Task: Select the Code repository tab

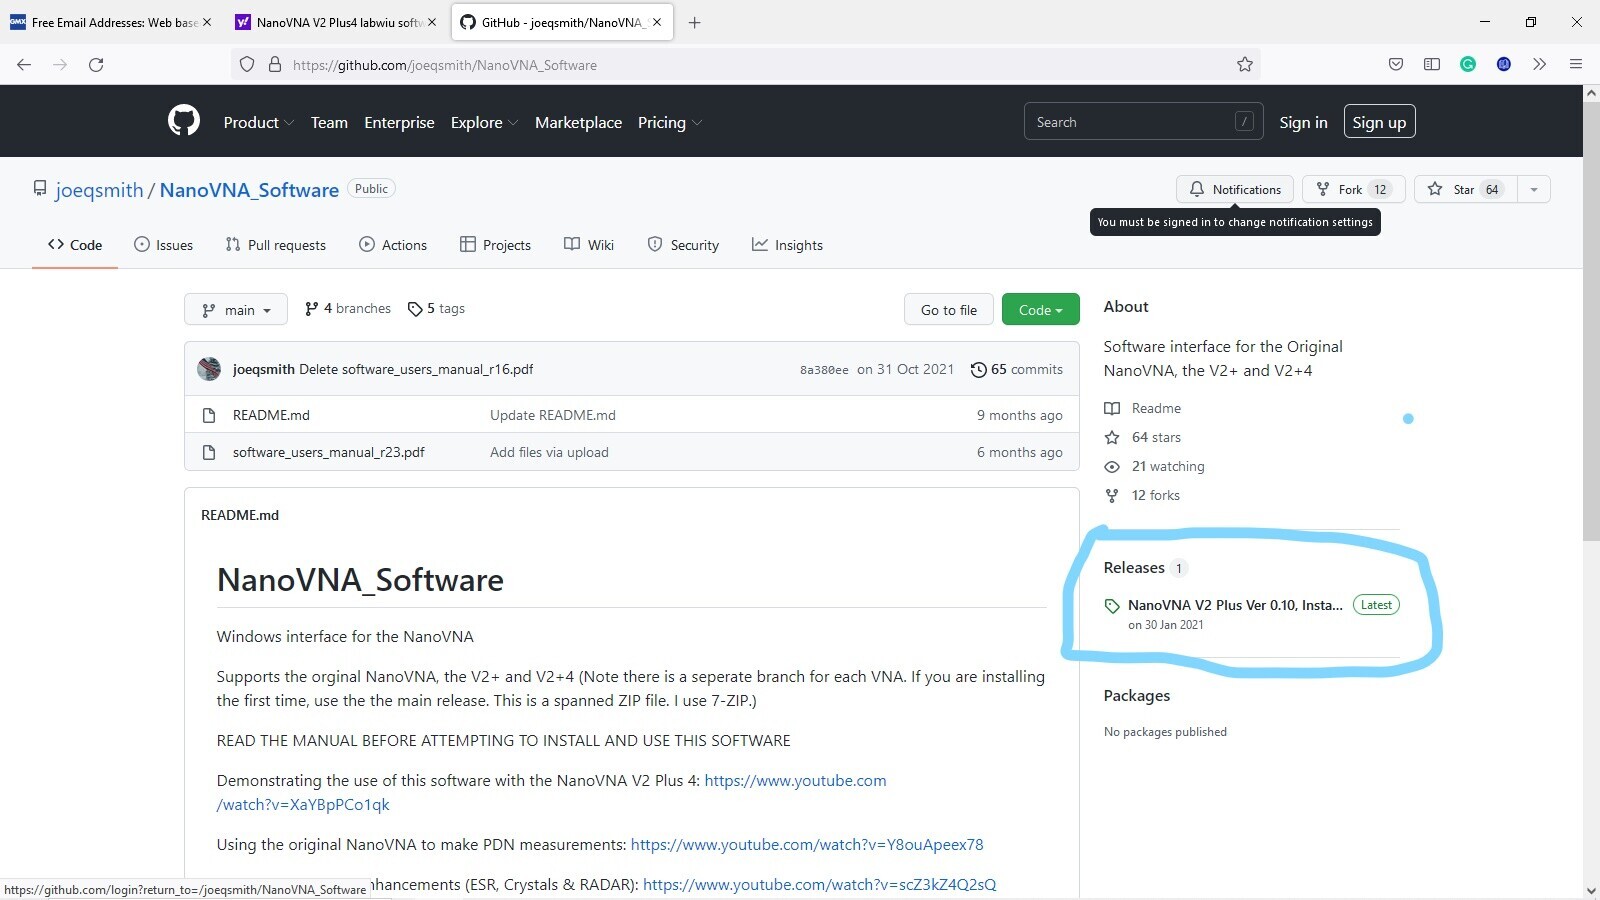Action: (x=75, y=245)
